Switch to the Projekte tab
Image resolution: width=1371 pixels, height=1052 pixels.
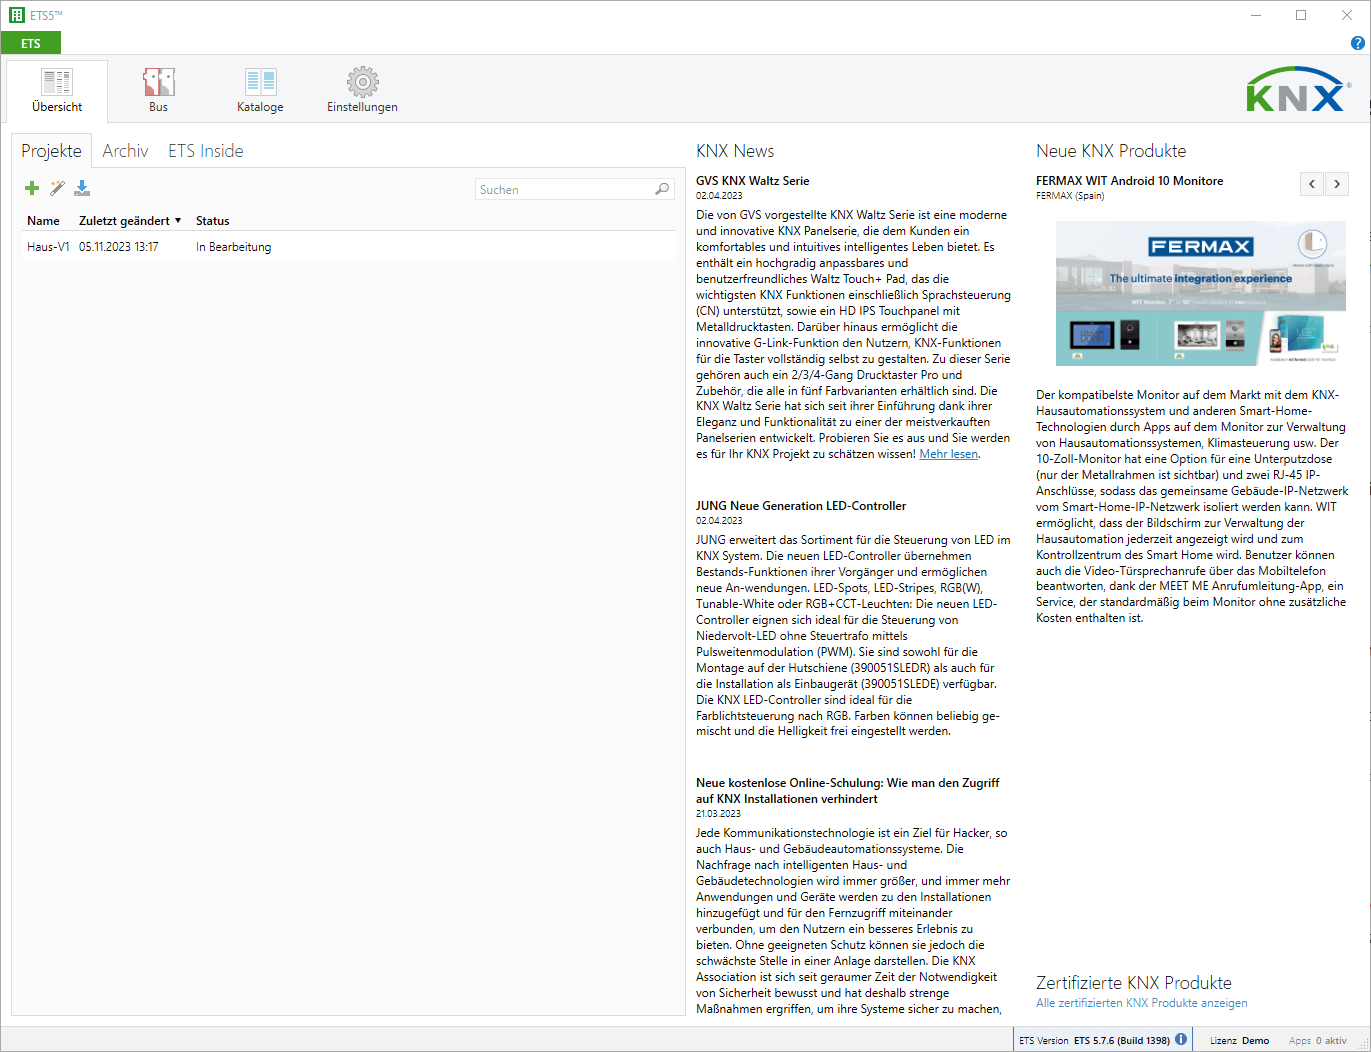coord(51,151)
